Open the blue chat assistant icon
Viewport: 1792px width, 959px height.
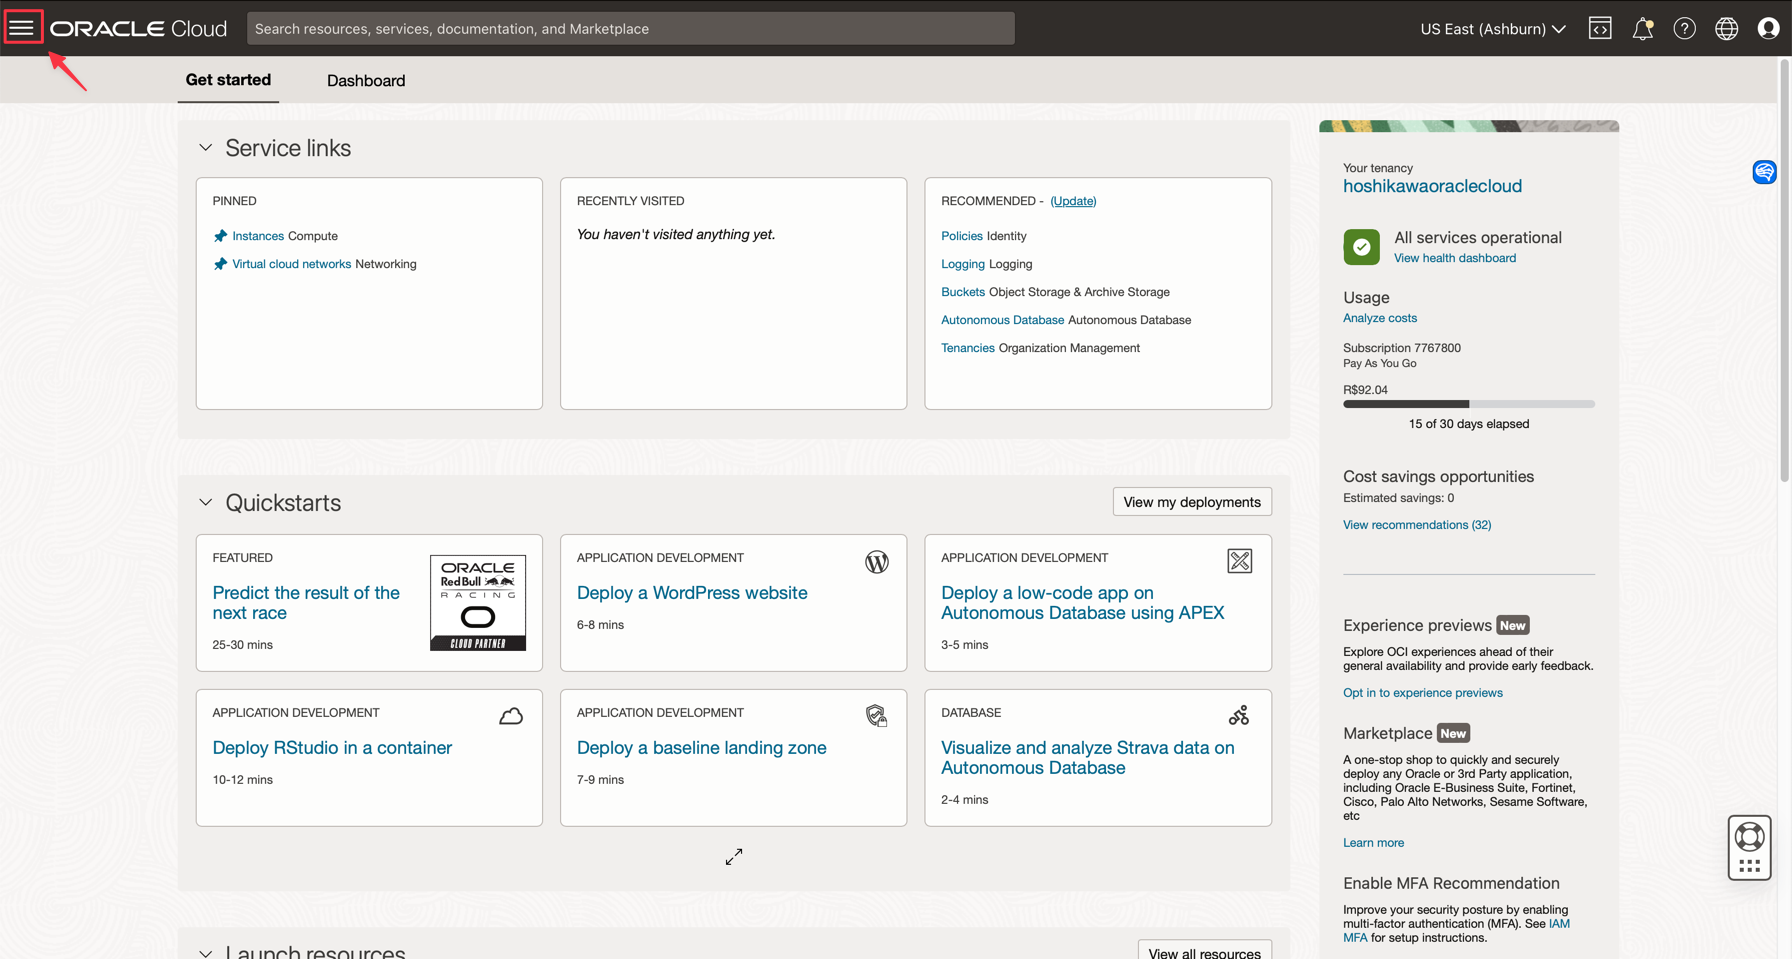(1765, 172)
